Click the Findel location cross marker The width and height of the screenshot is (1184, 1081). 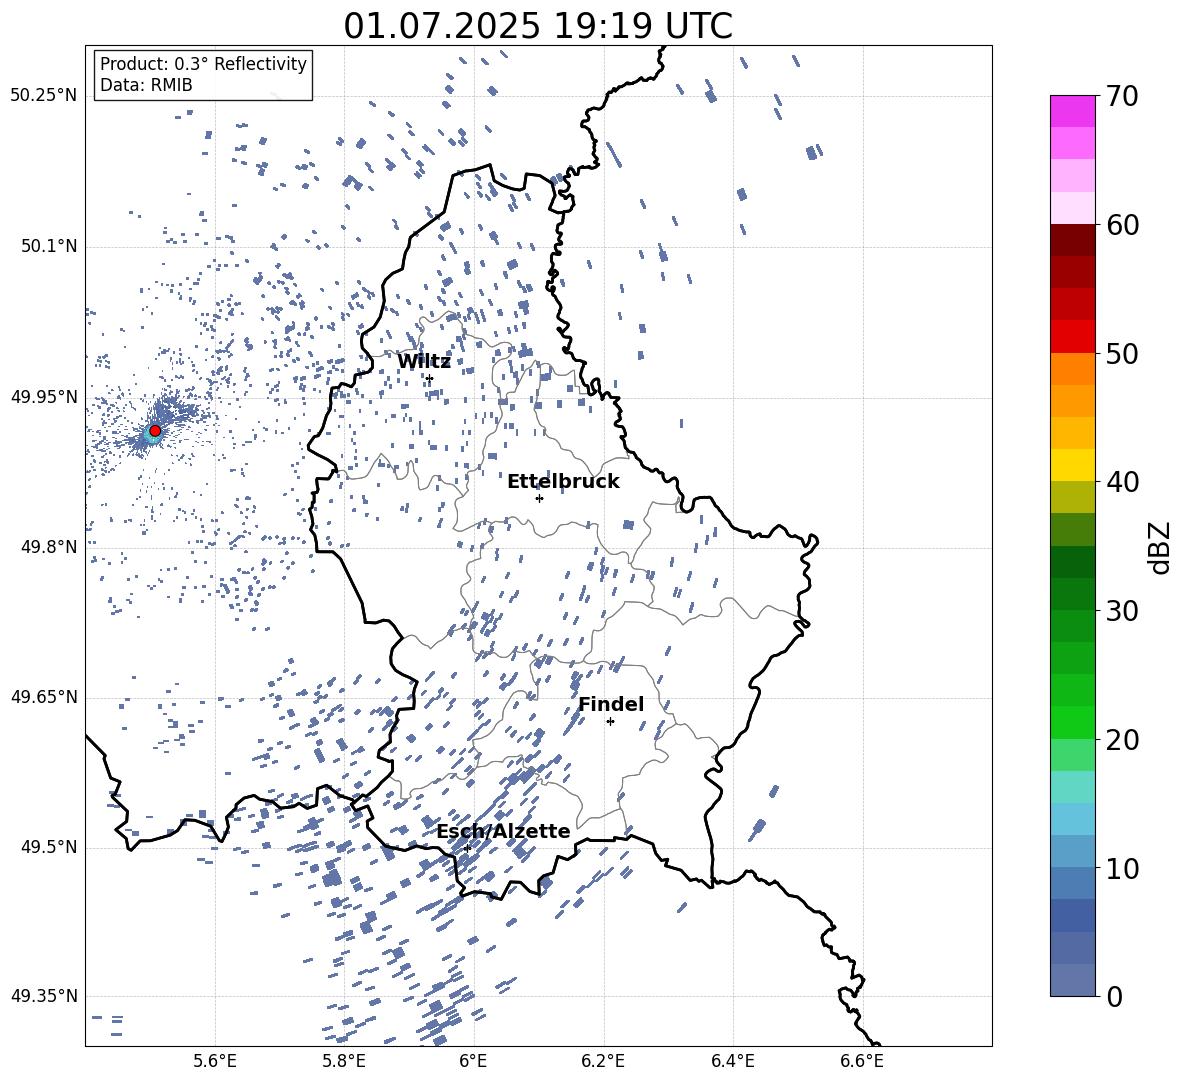tap(610, 722)
